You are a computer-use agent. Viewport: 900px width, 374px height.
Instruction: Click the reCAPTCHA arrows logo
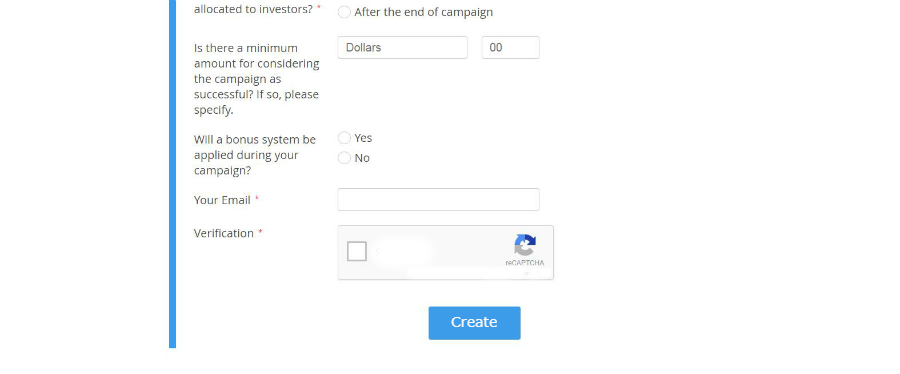[x=525, y=245]
